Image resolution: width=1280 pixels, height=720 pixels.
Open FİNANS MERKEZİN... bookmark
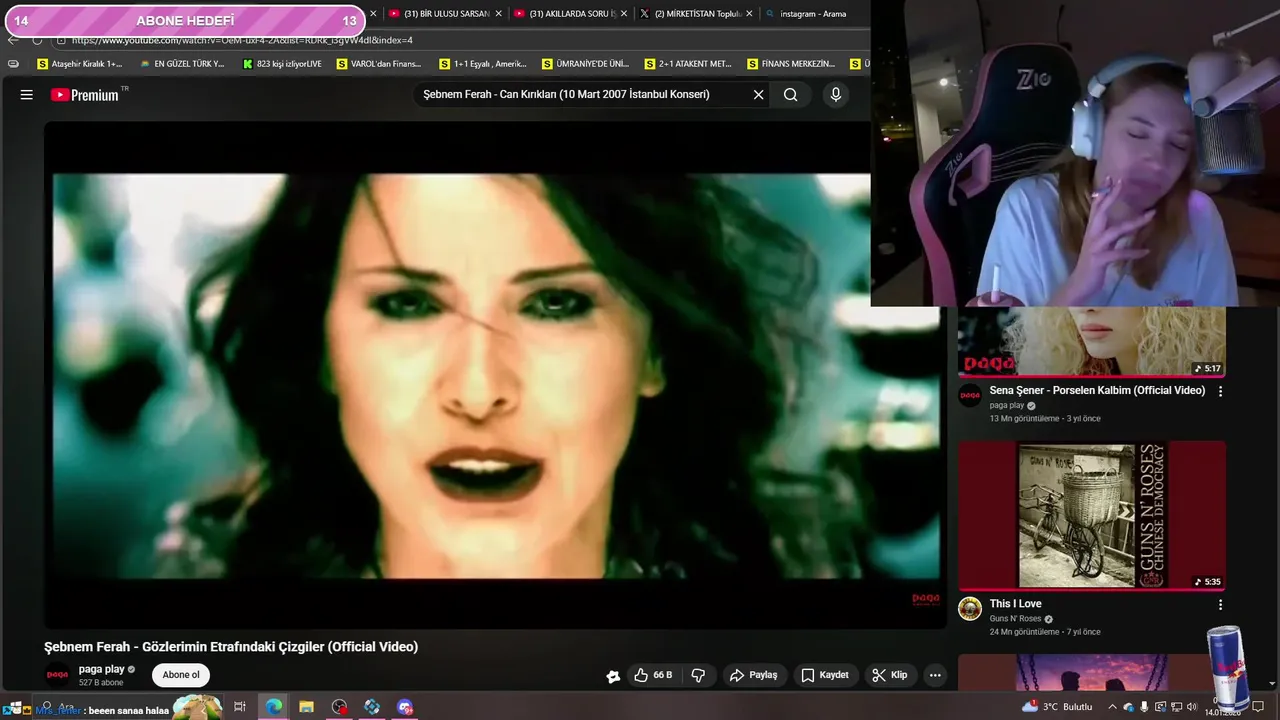[x=790, y=64]
